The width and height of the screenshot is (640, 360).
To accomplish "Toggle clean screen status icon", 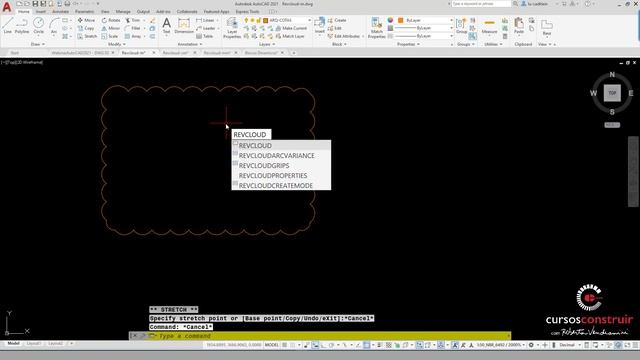I will [627, 345].
